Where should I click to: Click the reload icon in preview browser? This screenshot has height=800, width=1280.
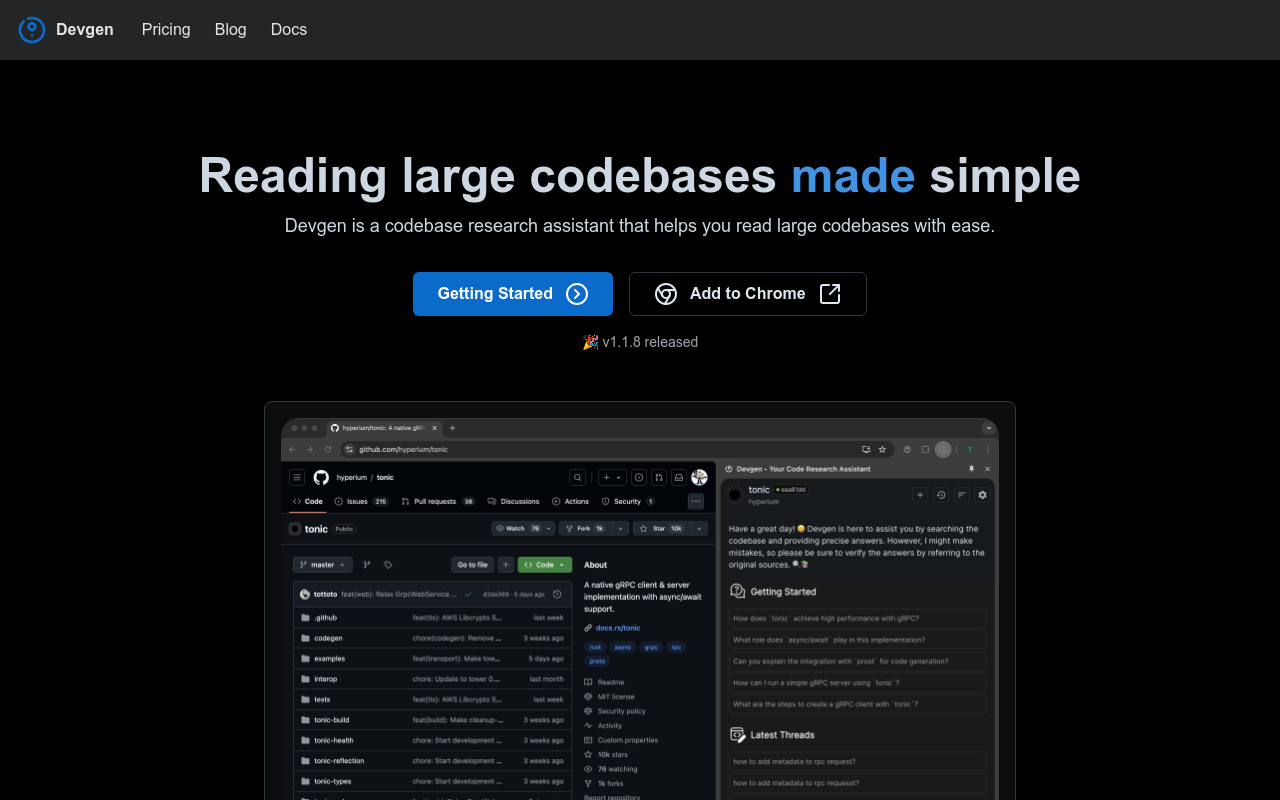328,450
